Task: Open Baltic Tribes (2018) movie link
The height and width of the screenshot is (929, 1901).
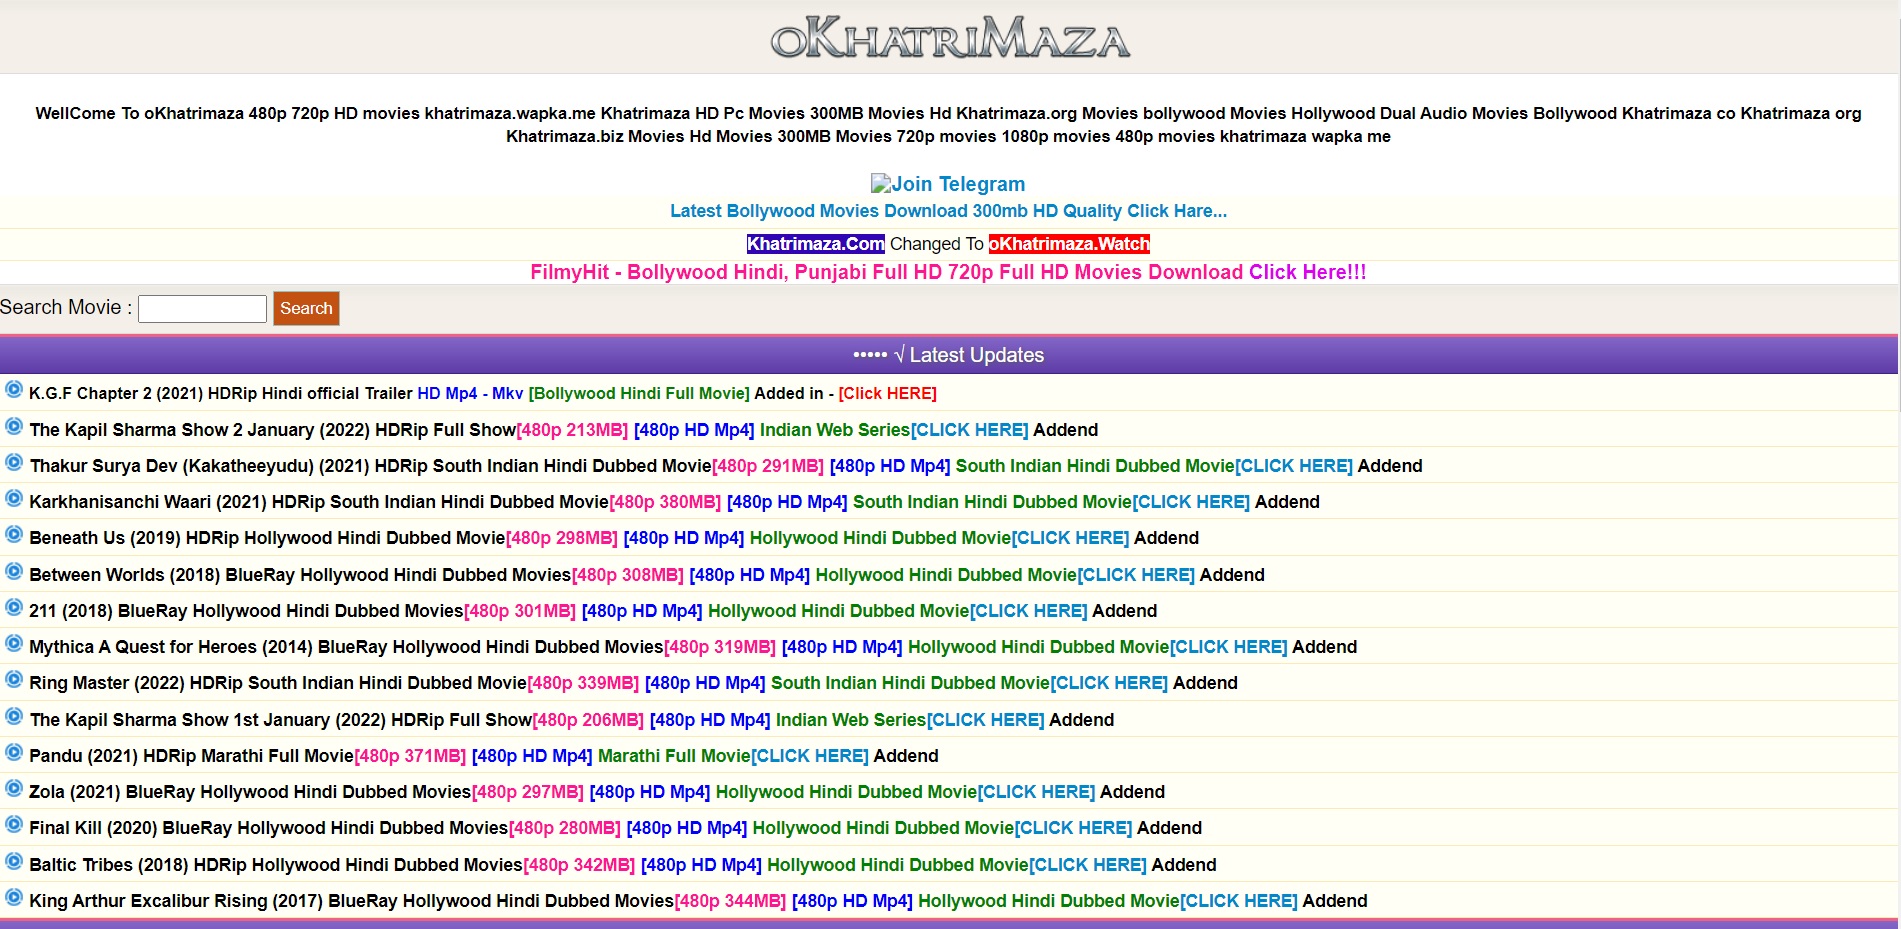Action: 276,865
